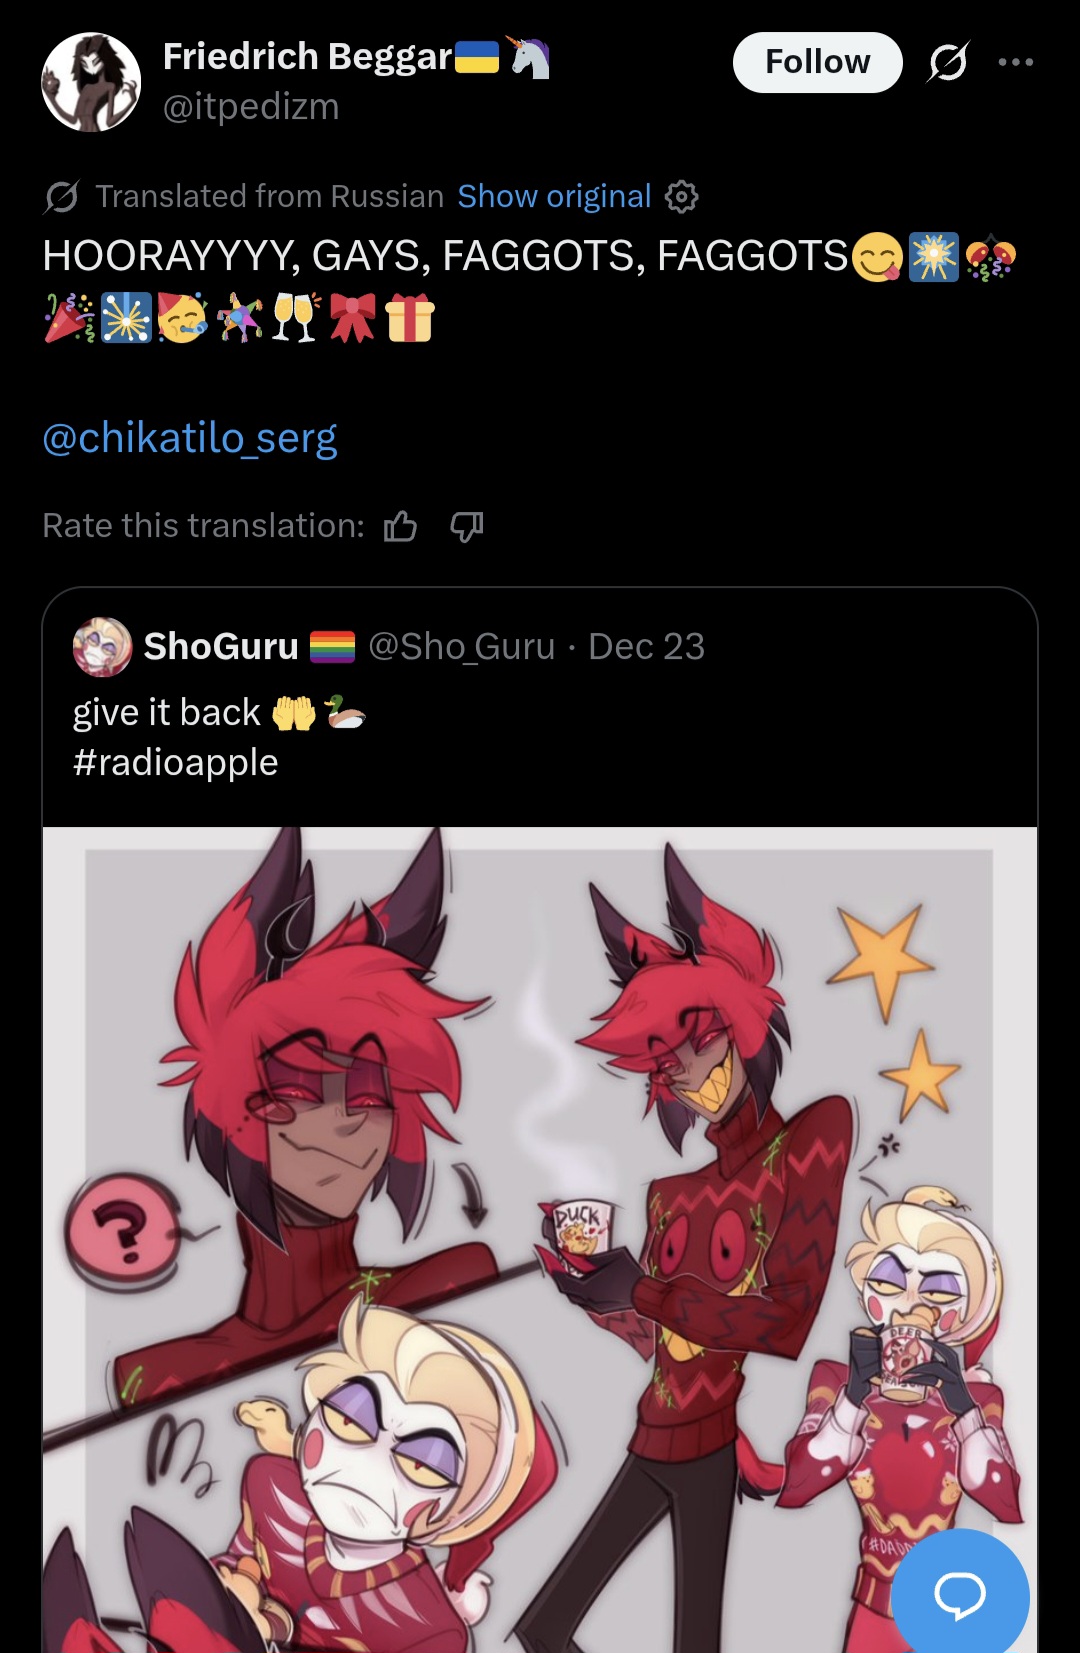Open the three-dot more options menu
This screenshot has height=1653, width=1080.
tap(1016, 62)
